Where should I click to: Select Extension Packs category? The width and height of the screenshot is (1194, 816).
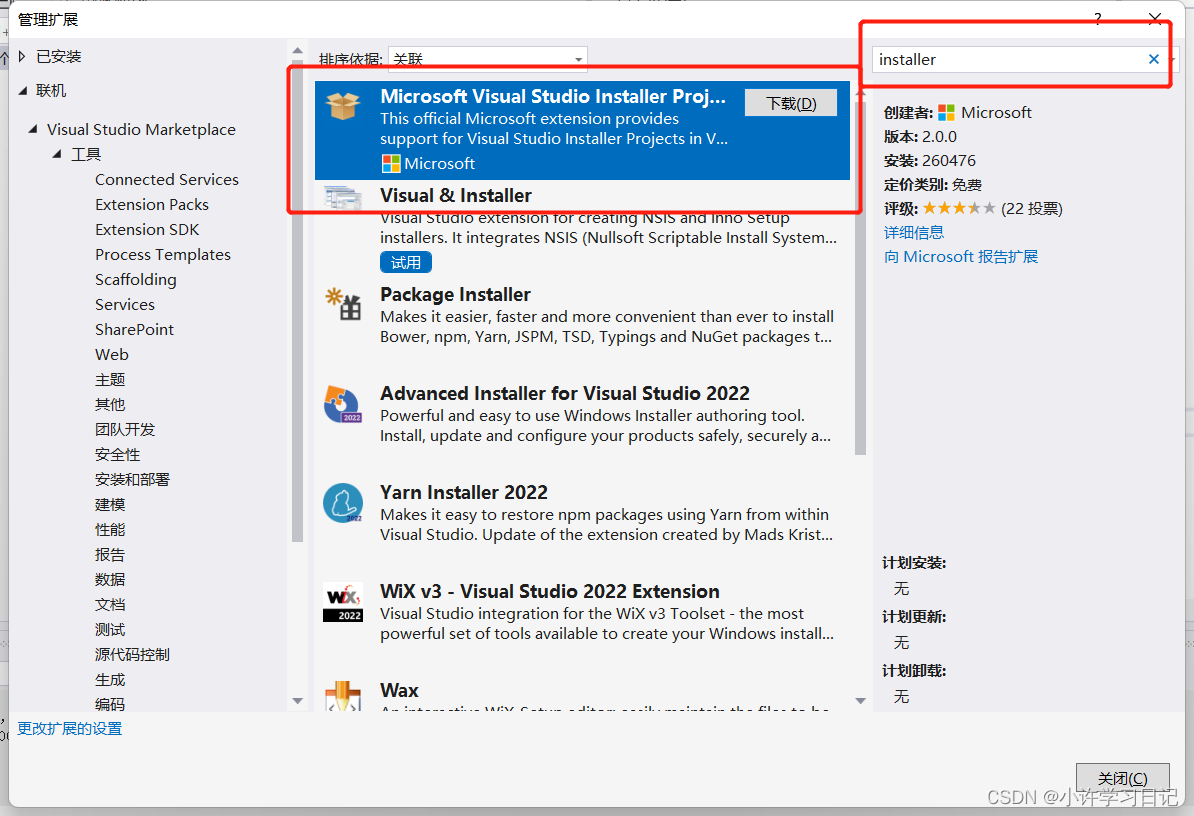[152, 205]
